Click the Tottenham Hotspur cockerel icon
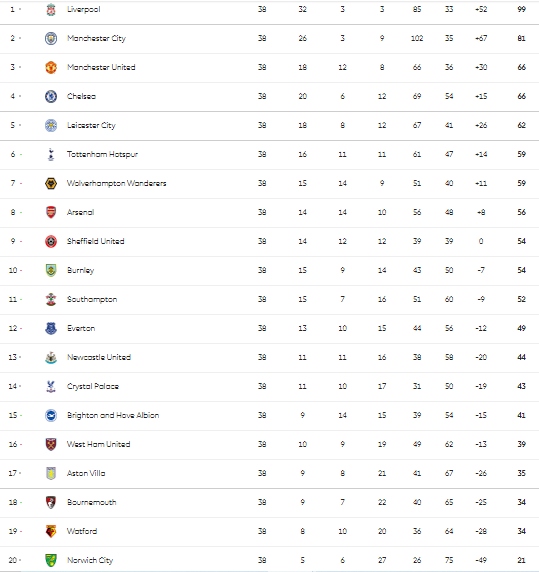This screenshot has width=539, height=572. click(x=51, y=154)
